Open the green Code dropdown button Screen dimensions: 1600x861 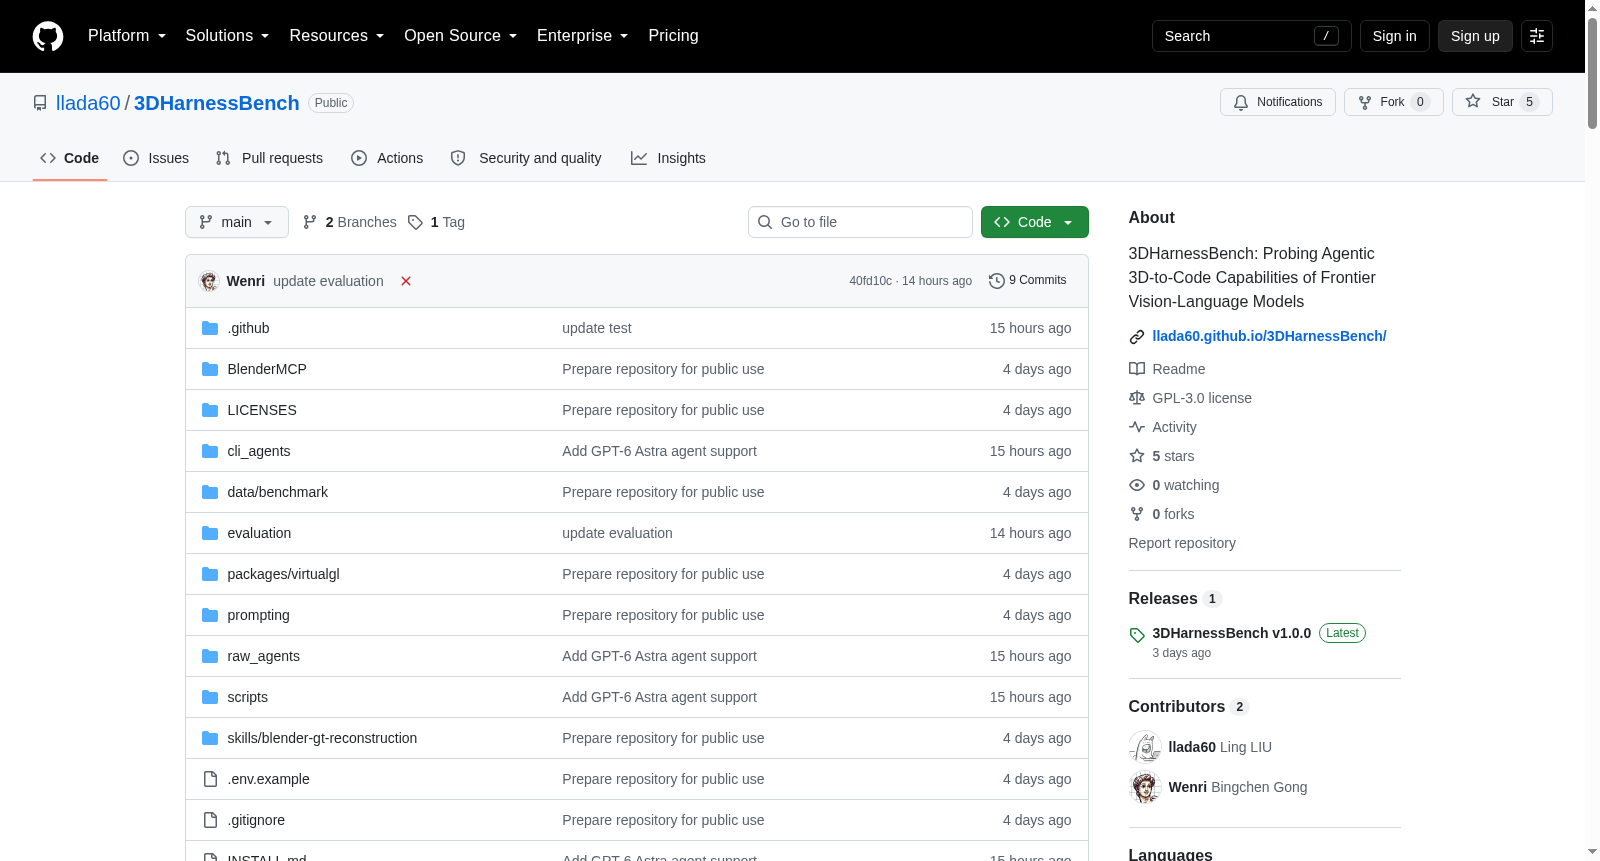(x=1035, y=222)
